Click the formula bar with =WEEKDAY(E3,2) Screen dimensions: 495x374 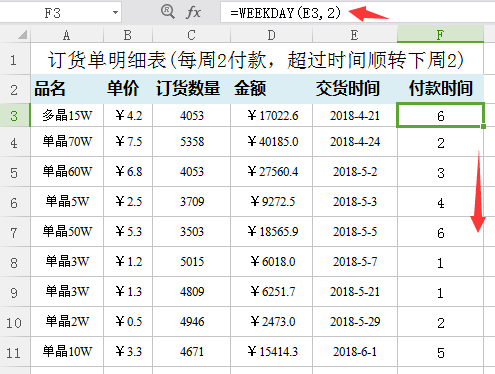357,13
